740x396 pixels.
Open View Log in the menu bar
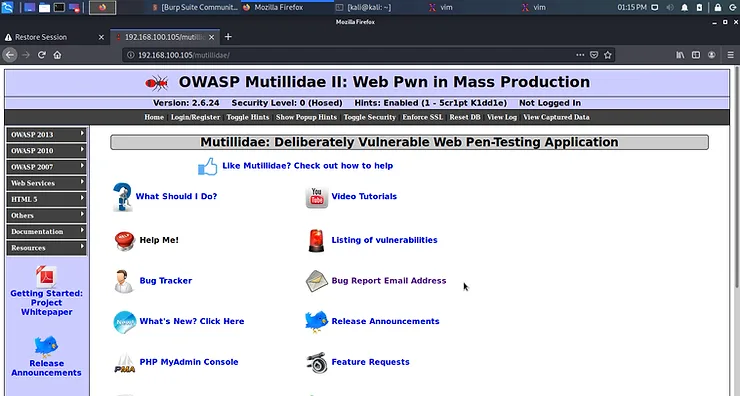point(502,117)
